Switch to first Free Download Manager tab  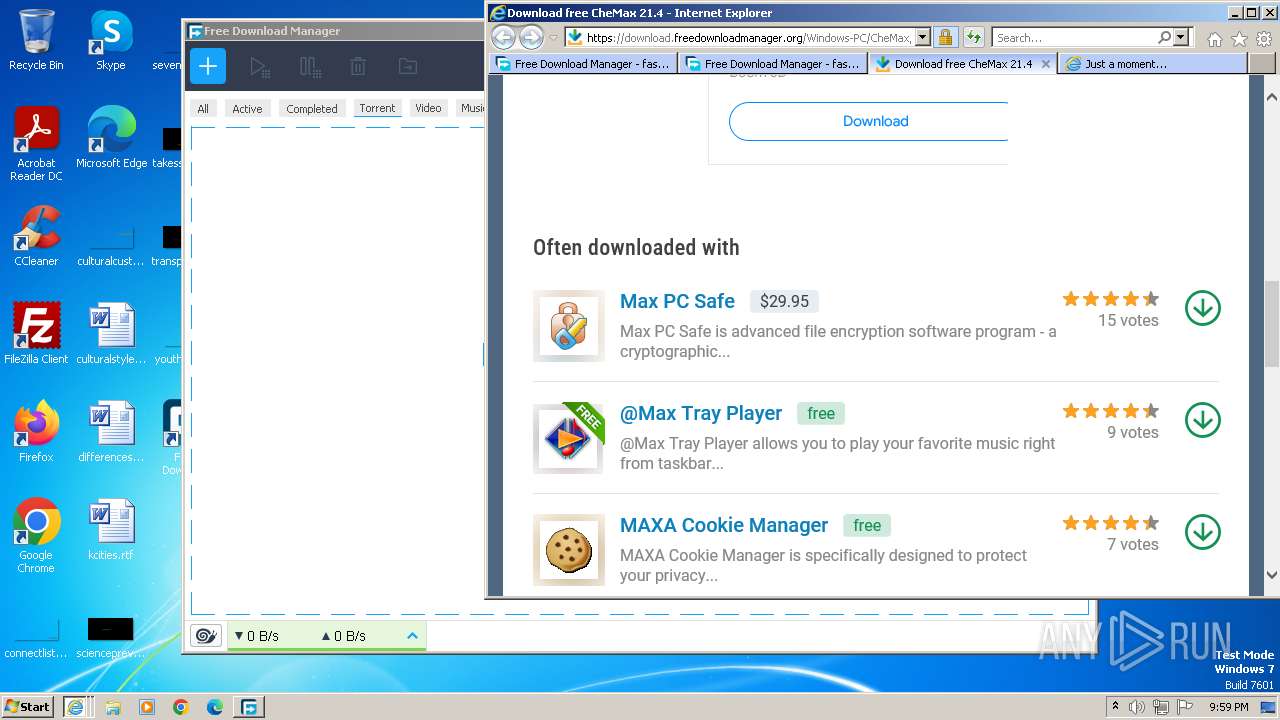coord(584,63)
